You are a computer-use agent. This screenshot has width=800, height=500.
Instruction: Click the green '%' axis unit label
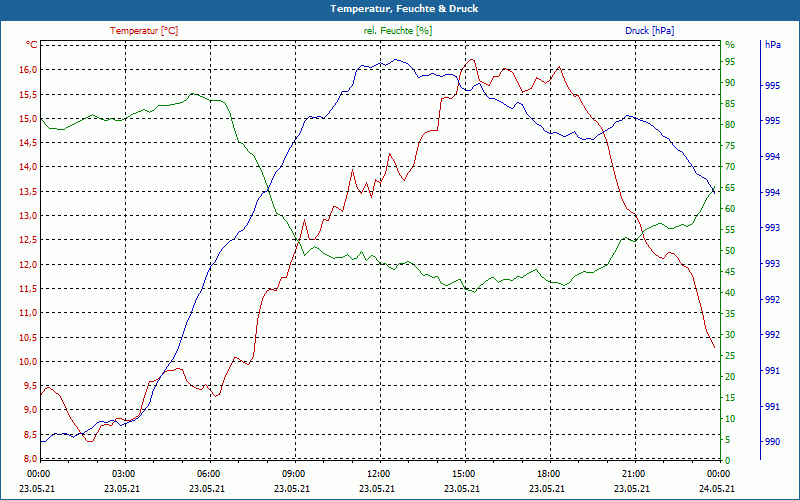click(x=730, y=45)
